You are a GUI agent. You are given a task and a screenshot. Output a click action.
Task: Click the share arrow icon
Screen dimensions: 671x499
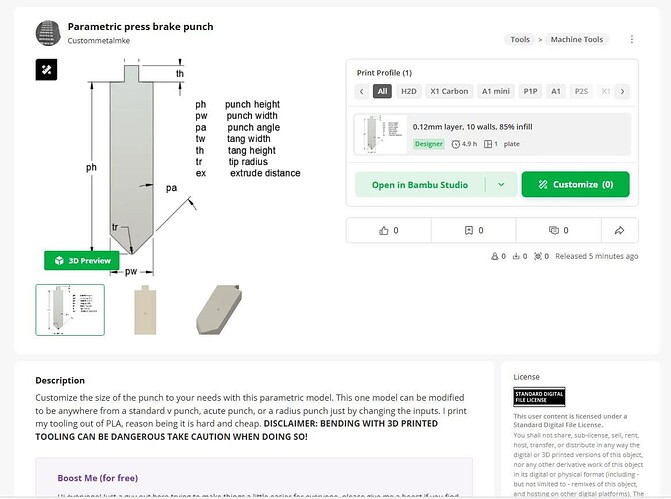[619, 230]
